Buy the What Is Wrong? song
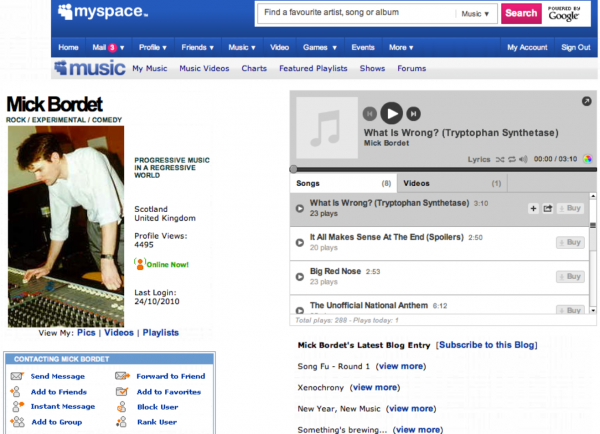 [x=570, y=208]
